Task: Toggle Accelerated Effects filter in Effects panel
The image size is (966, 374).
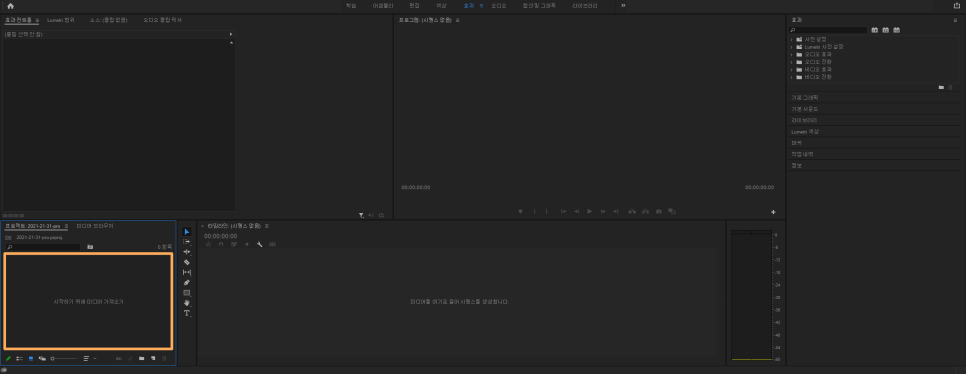Action: coord(874,30)
